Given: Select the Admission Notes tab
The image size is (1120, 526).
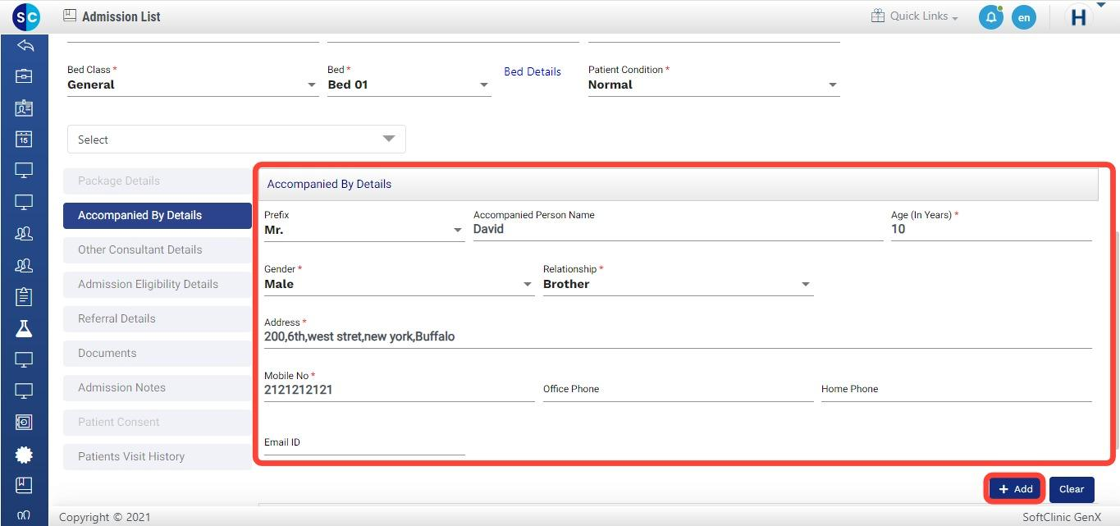Looking at the screenshot, I should pyautogui.click(x=157, y=388).
